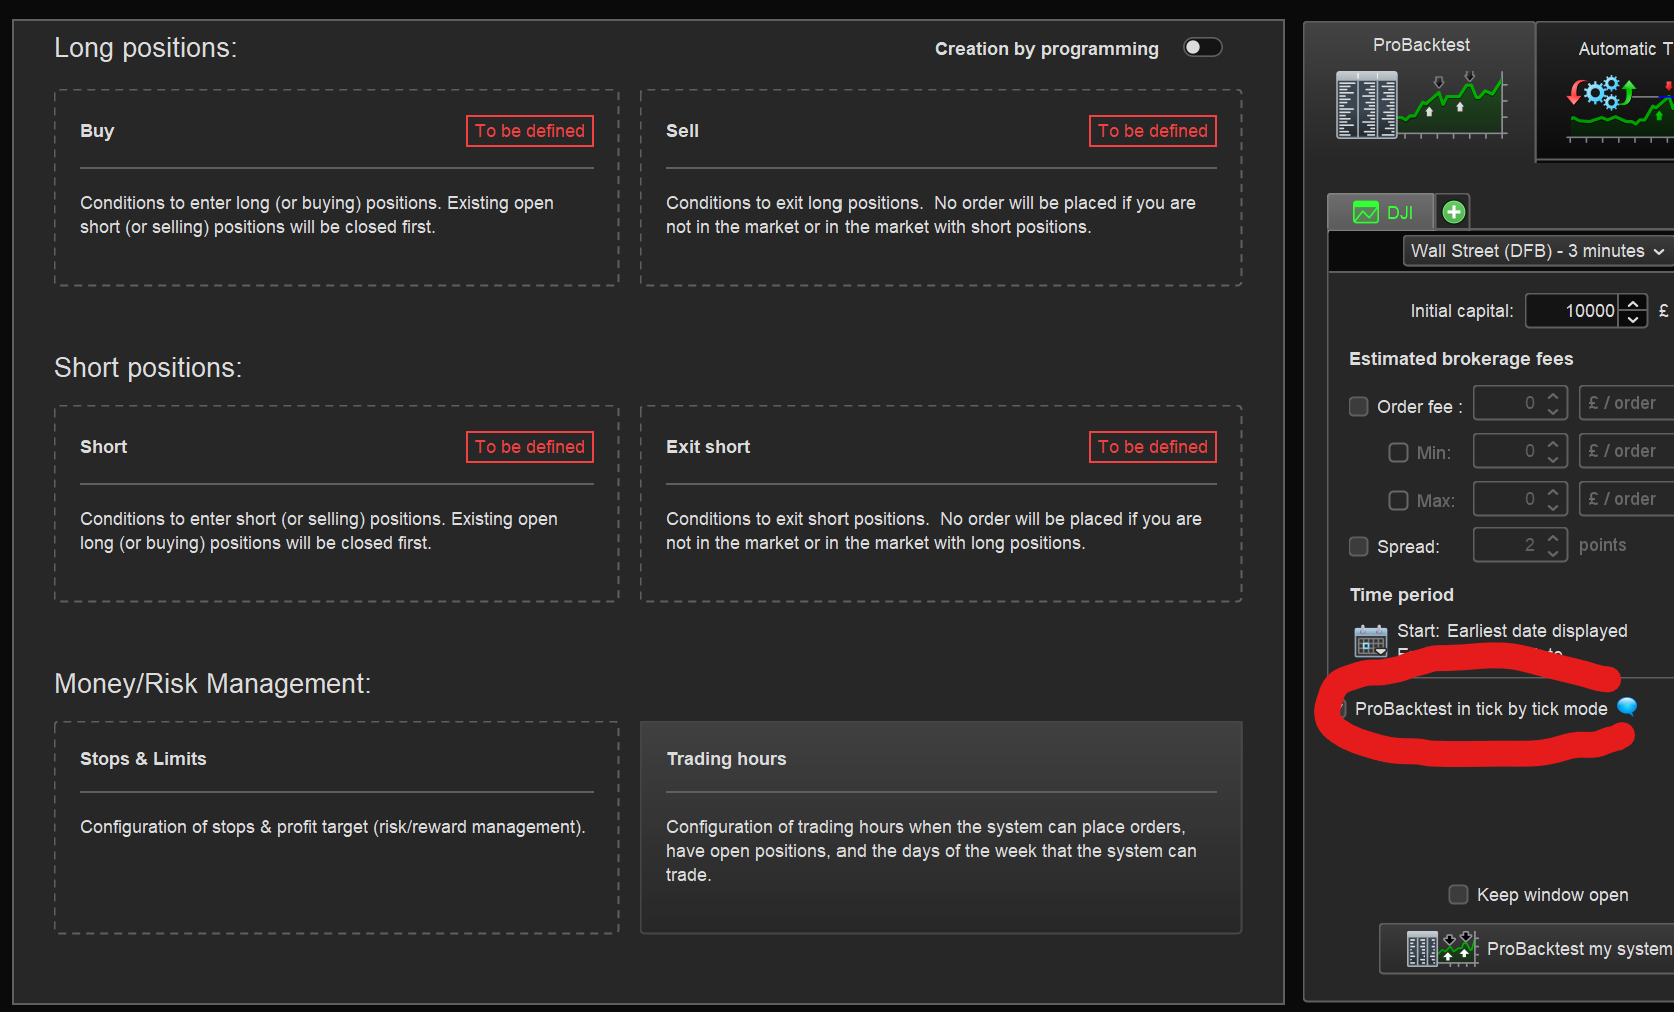The image size is (1674, 1012).
Task: Toggle Creation by programming switch
Action: 1202,48
